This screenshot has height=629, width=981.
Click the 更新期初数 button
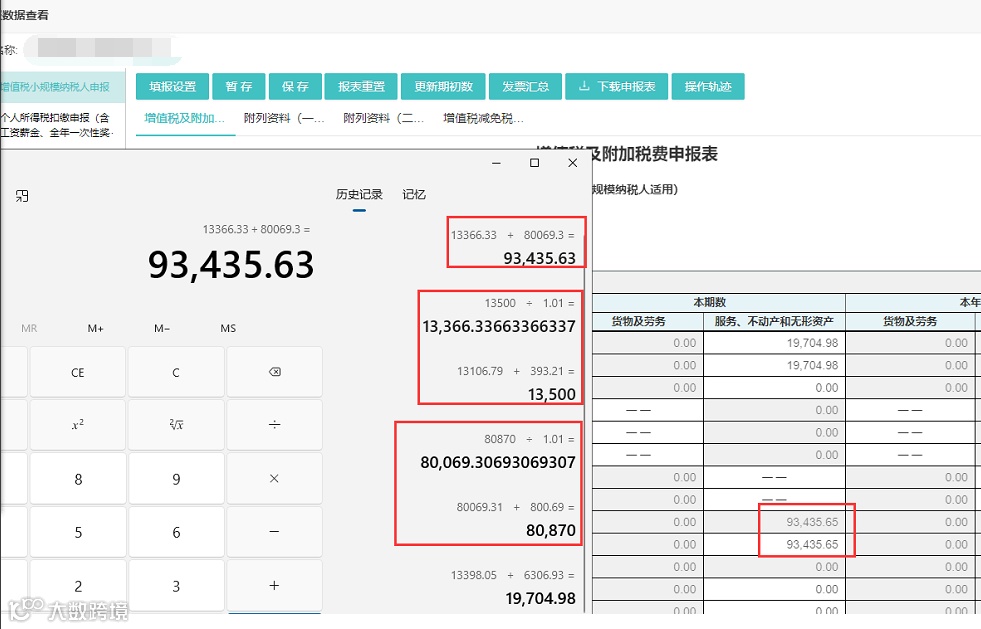[443, 86]
